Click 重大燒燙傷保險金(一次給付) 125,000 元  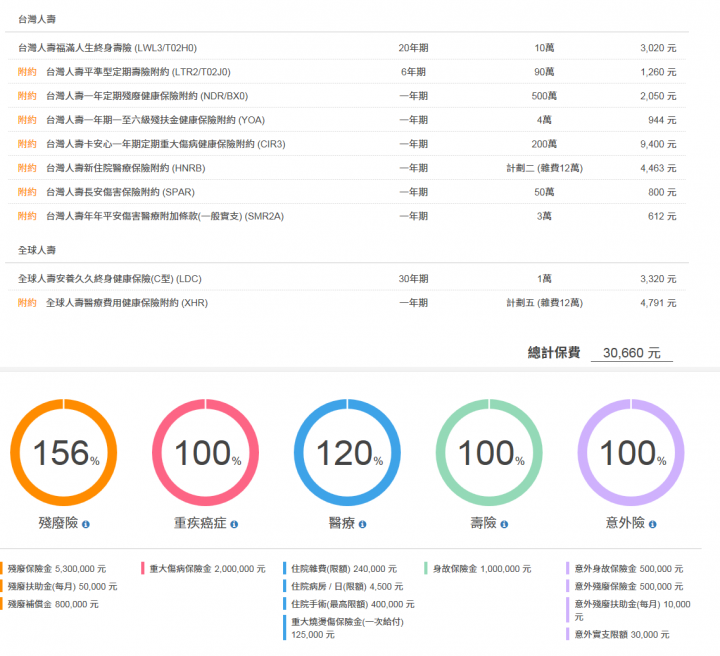[x=348, y=628]
